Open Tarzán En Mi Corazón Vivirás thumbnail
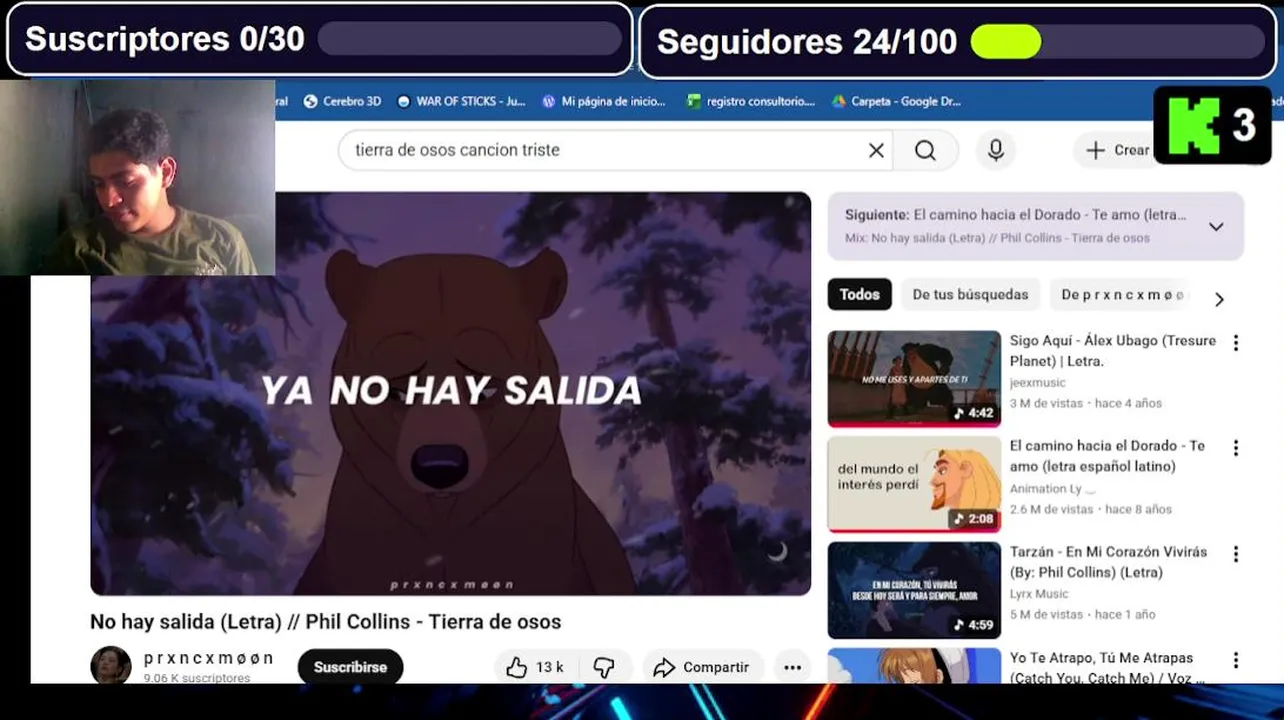The height and width of the screenshot is (720, 1284). 914,590
